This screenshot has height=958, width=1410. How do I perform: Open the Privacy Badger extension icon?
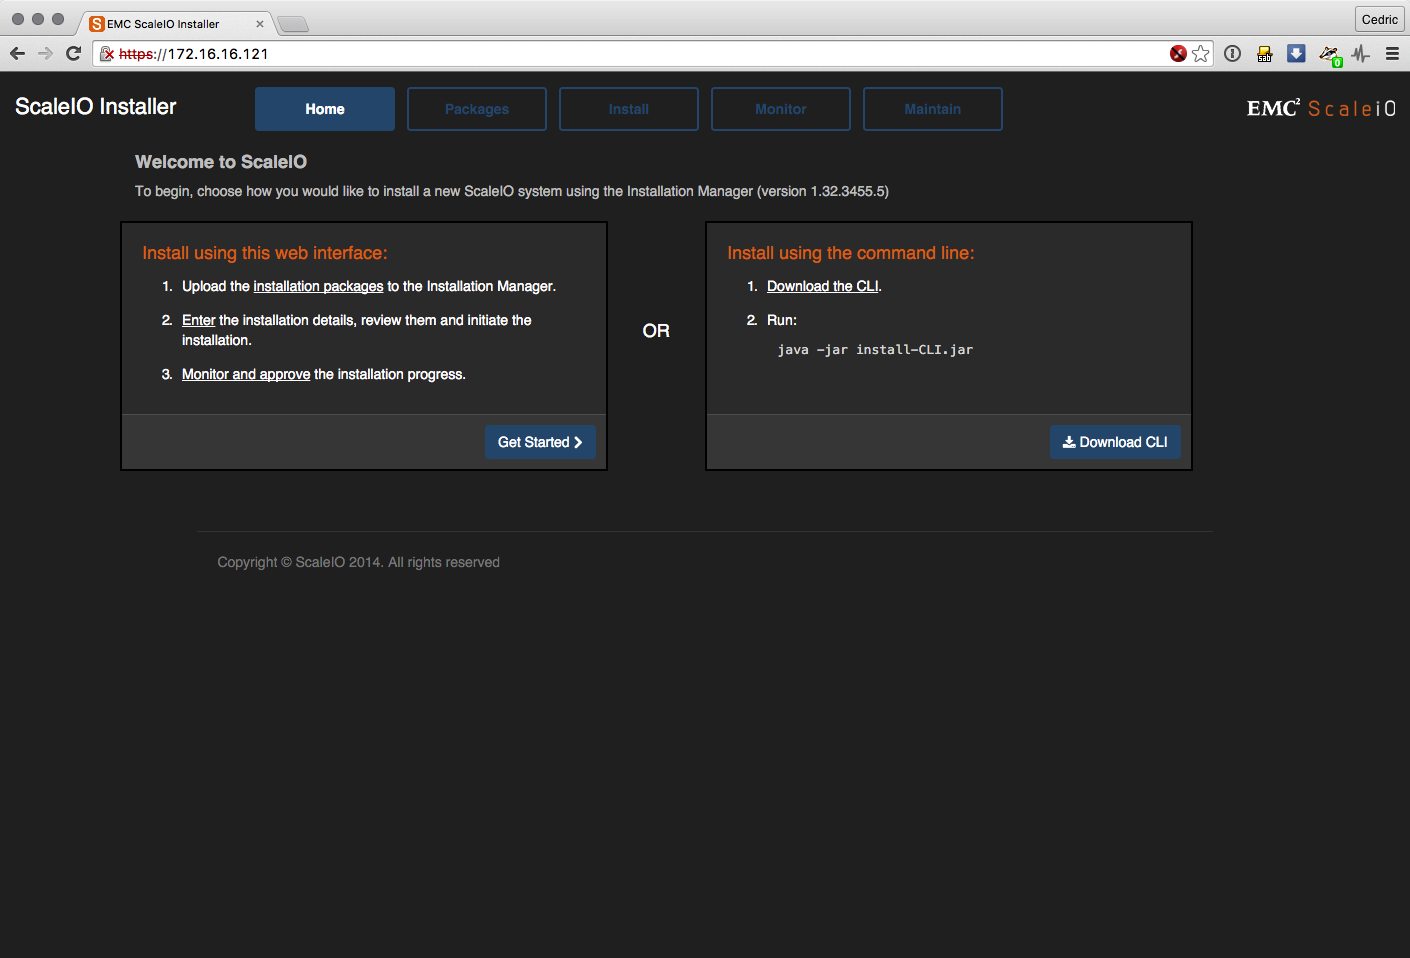tap(1329, 55)
